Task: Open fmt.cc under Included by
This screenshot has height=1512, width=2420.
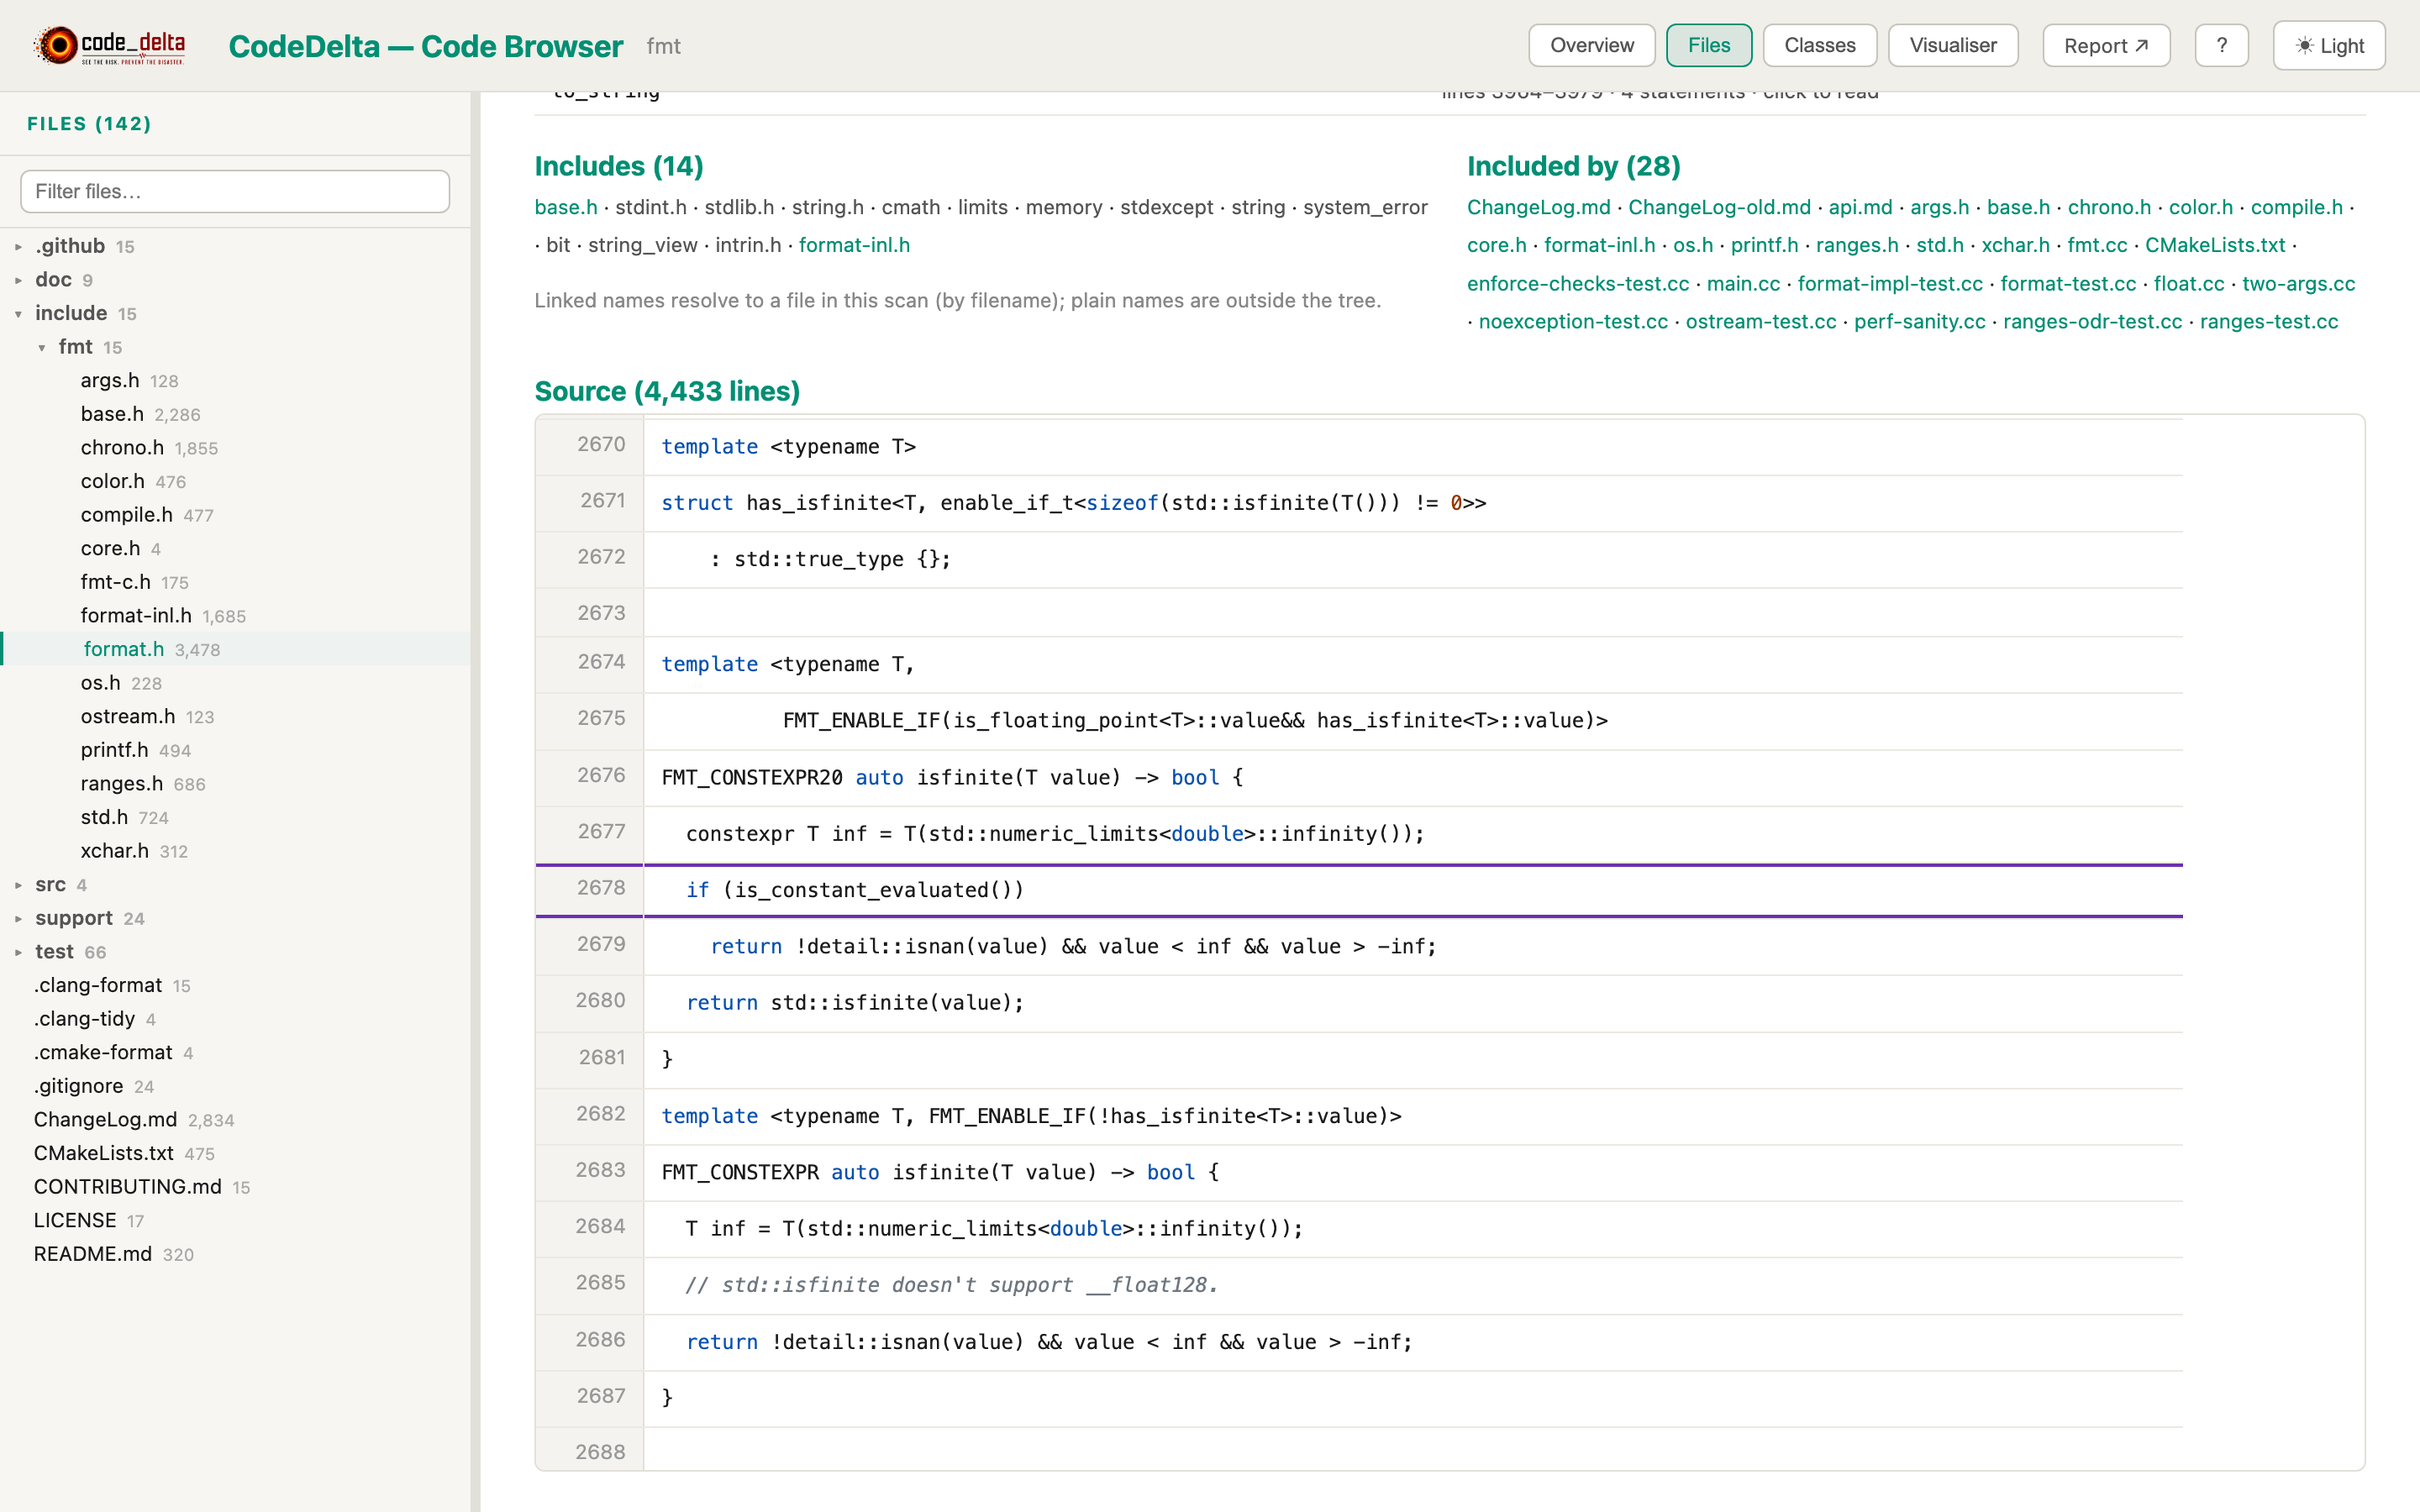Action: tap(2097, 245)
